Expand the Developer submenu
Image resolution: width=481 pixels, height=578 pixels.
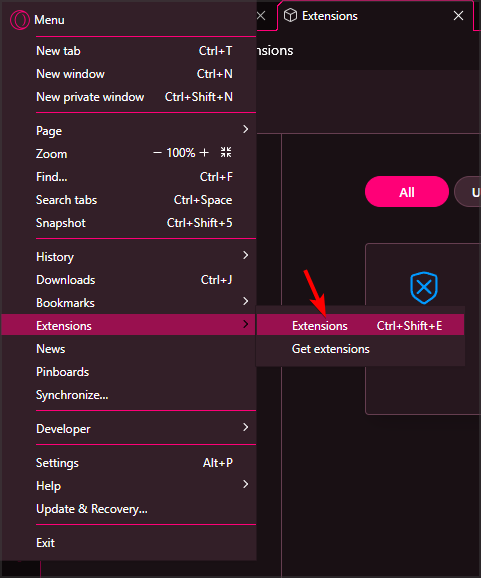click(x=245, y=427)
